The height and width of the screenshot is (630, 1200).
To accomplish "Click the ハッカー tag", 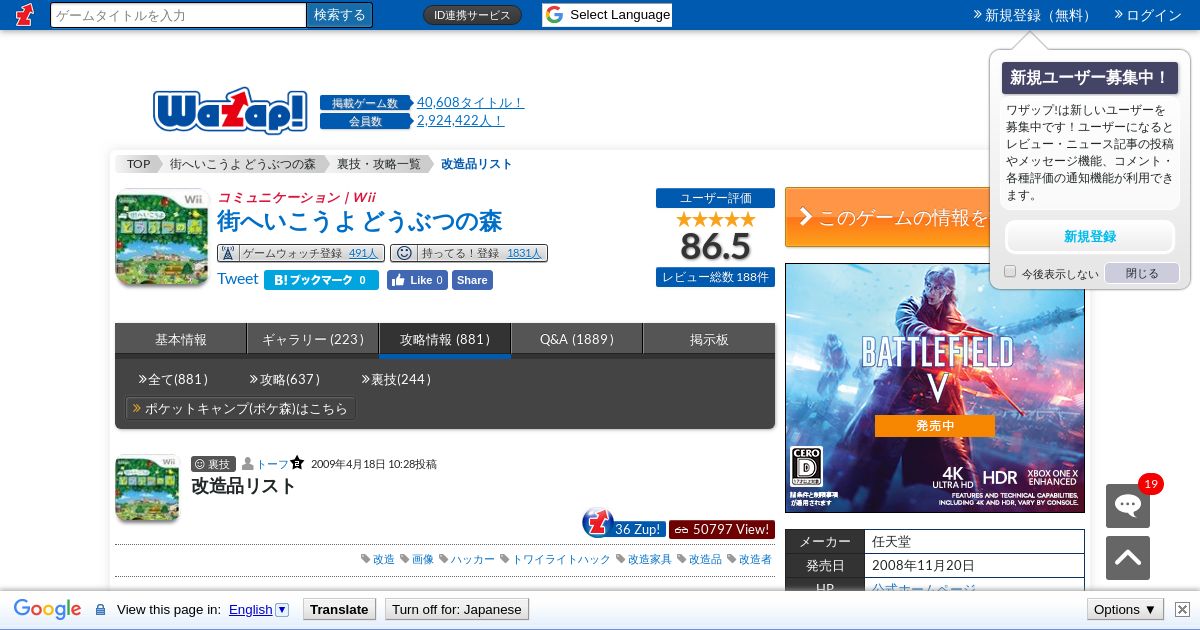I will pyautogui.click(x=472, y=559).
